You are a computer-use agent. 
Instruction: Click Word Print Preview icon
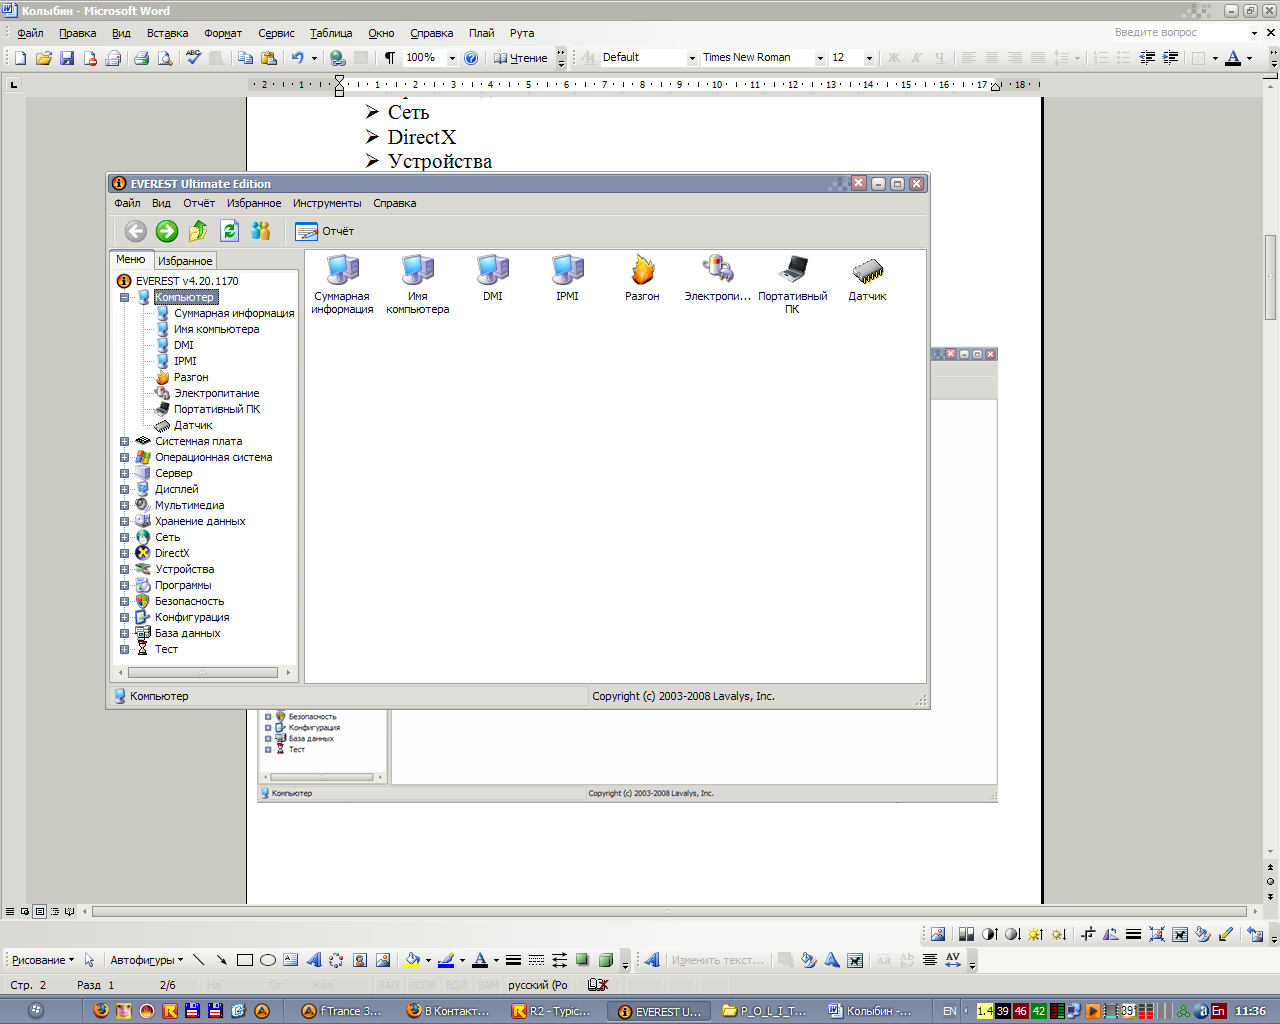click(x=165, y=58)
